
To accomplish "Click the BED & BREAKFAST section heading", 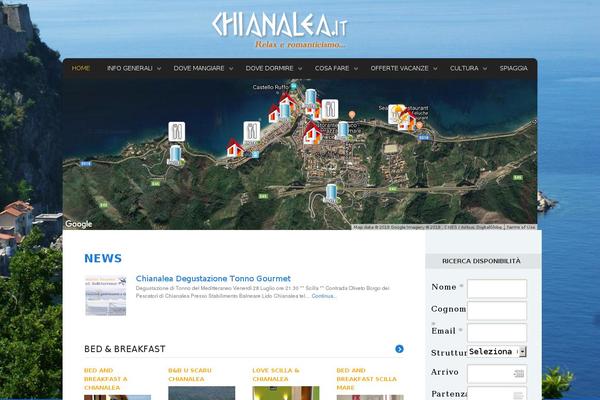I will click(x=125, y=349).
